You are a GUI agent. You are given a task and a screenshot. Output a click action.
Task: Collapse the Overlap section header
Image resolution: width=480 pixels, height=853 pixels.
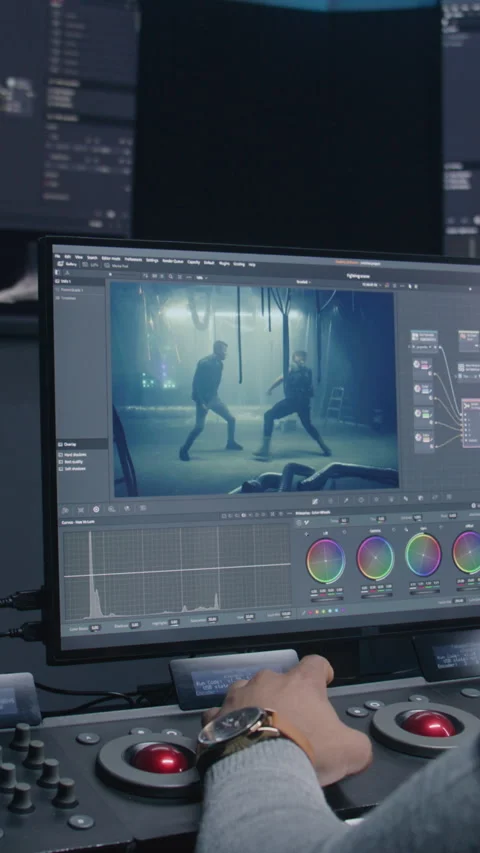83,444
